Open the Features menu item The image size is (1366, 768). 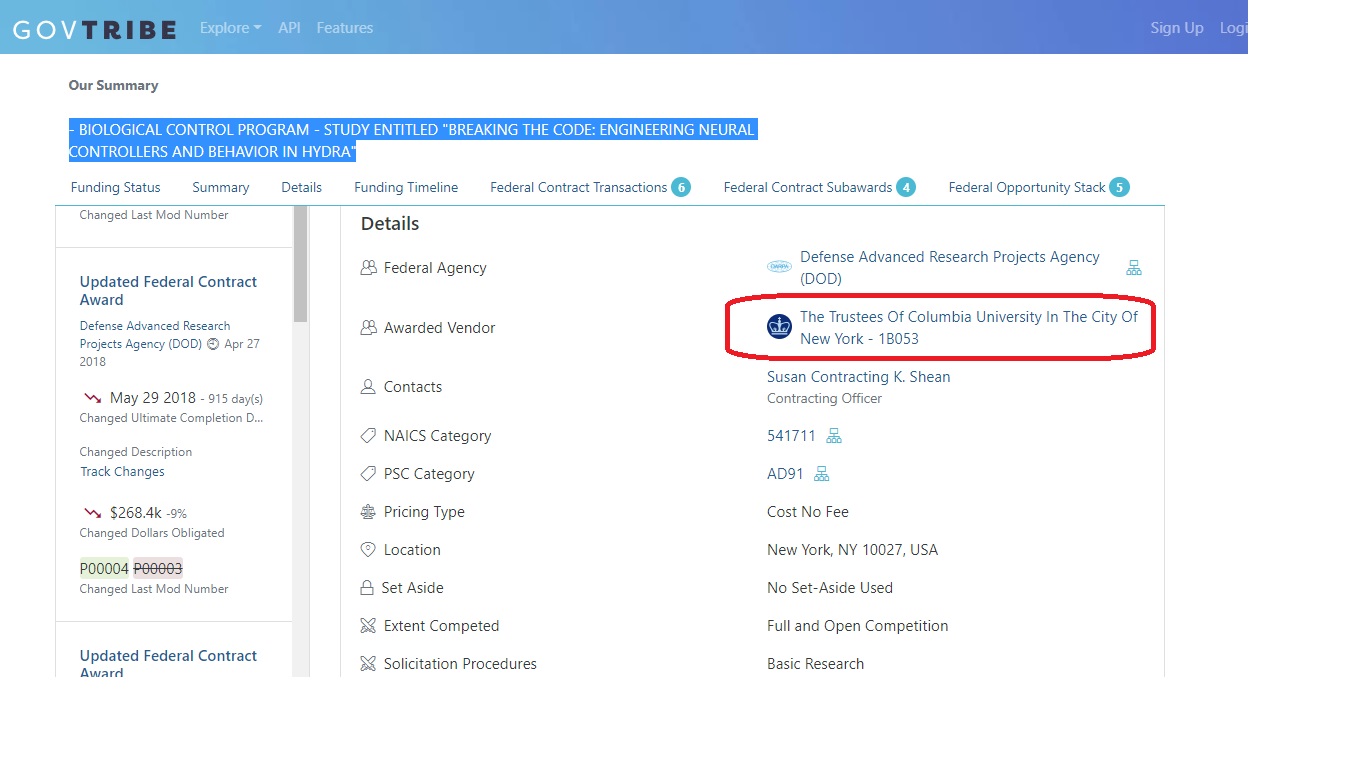pyautogui.click(x=345, y=28)
